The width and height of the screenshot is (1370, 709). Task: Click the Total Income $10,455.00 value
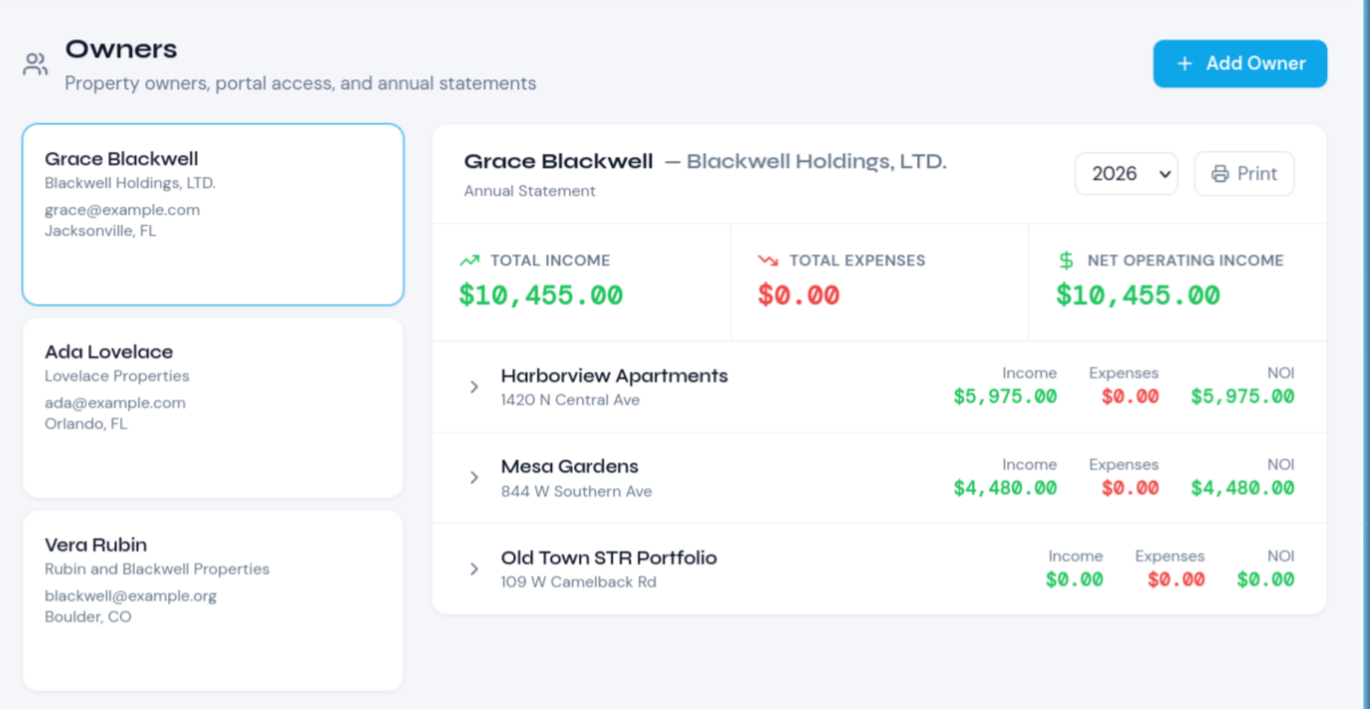tap(541, 295)
